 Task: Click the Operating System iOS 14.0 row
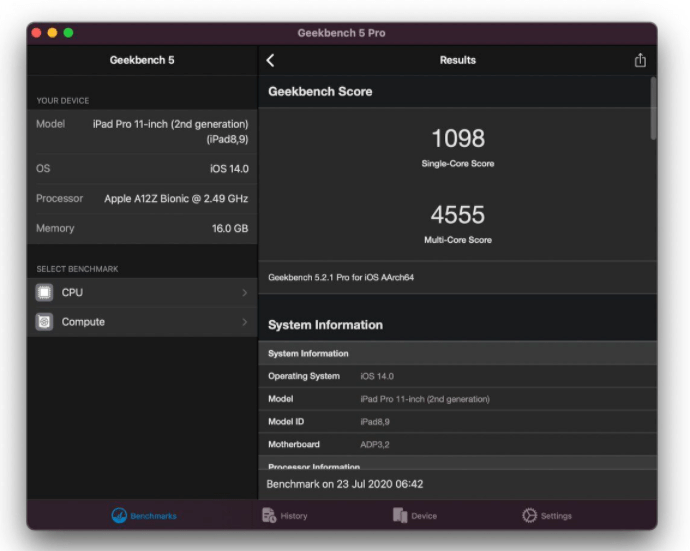pos(458,376)
